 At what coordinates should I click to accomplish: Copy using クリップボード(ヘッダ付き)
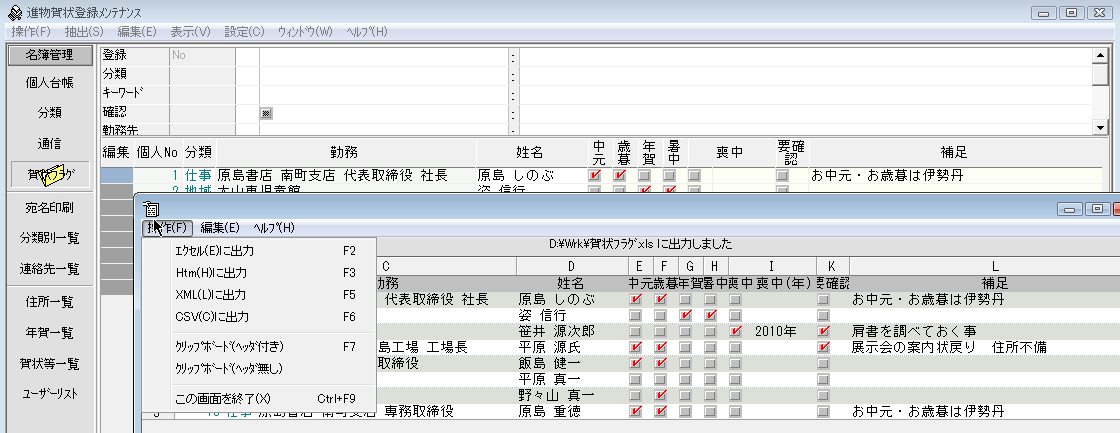(x=230, y=347)
